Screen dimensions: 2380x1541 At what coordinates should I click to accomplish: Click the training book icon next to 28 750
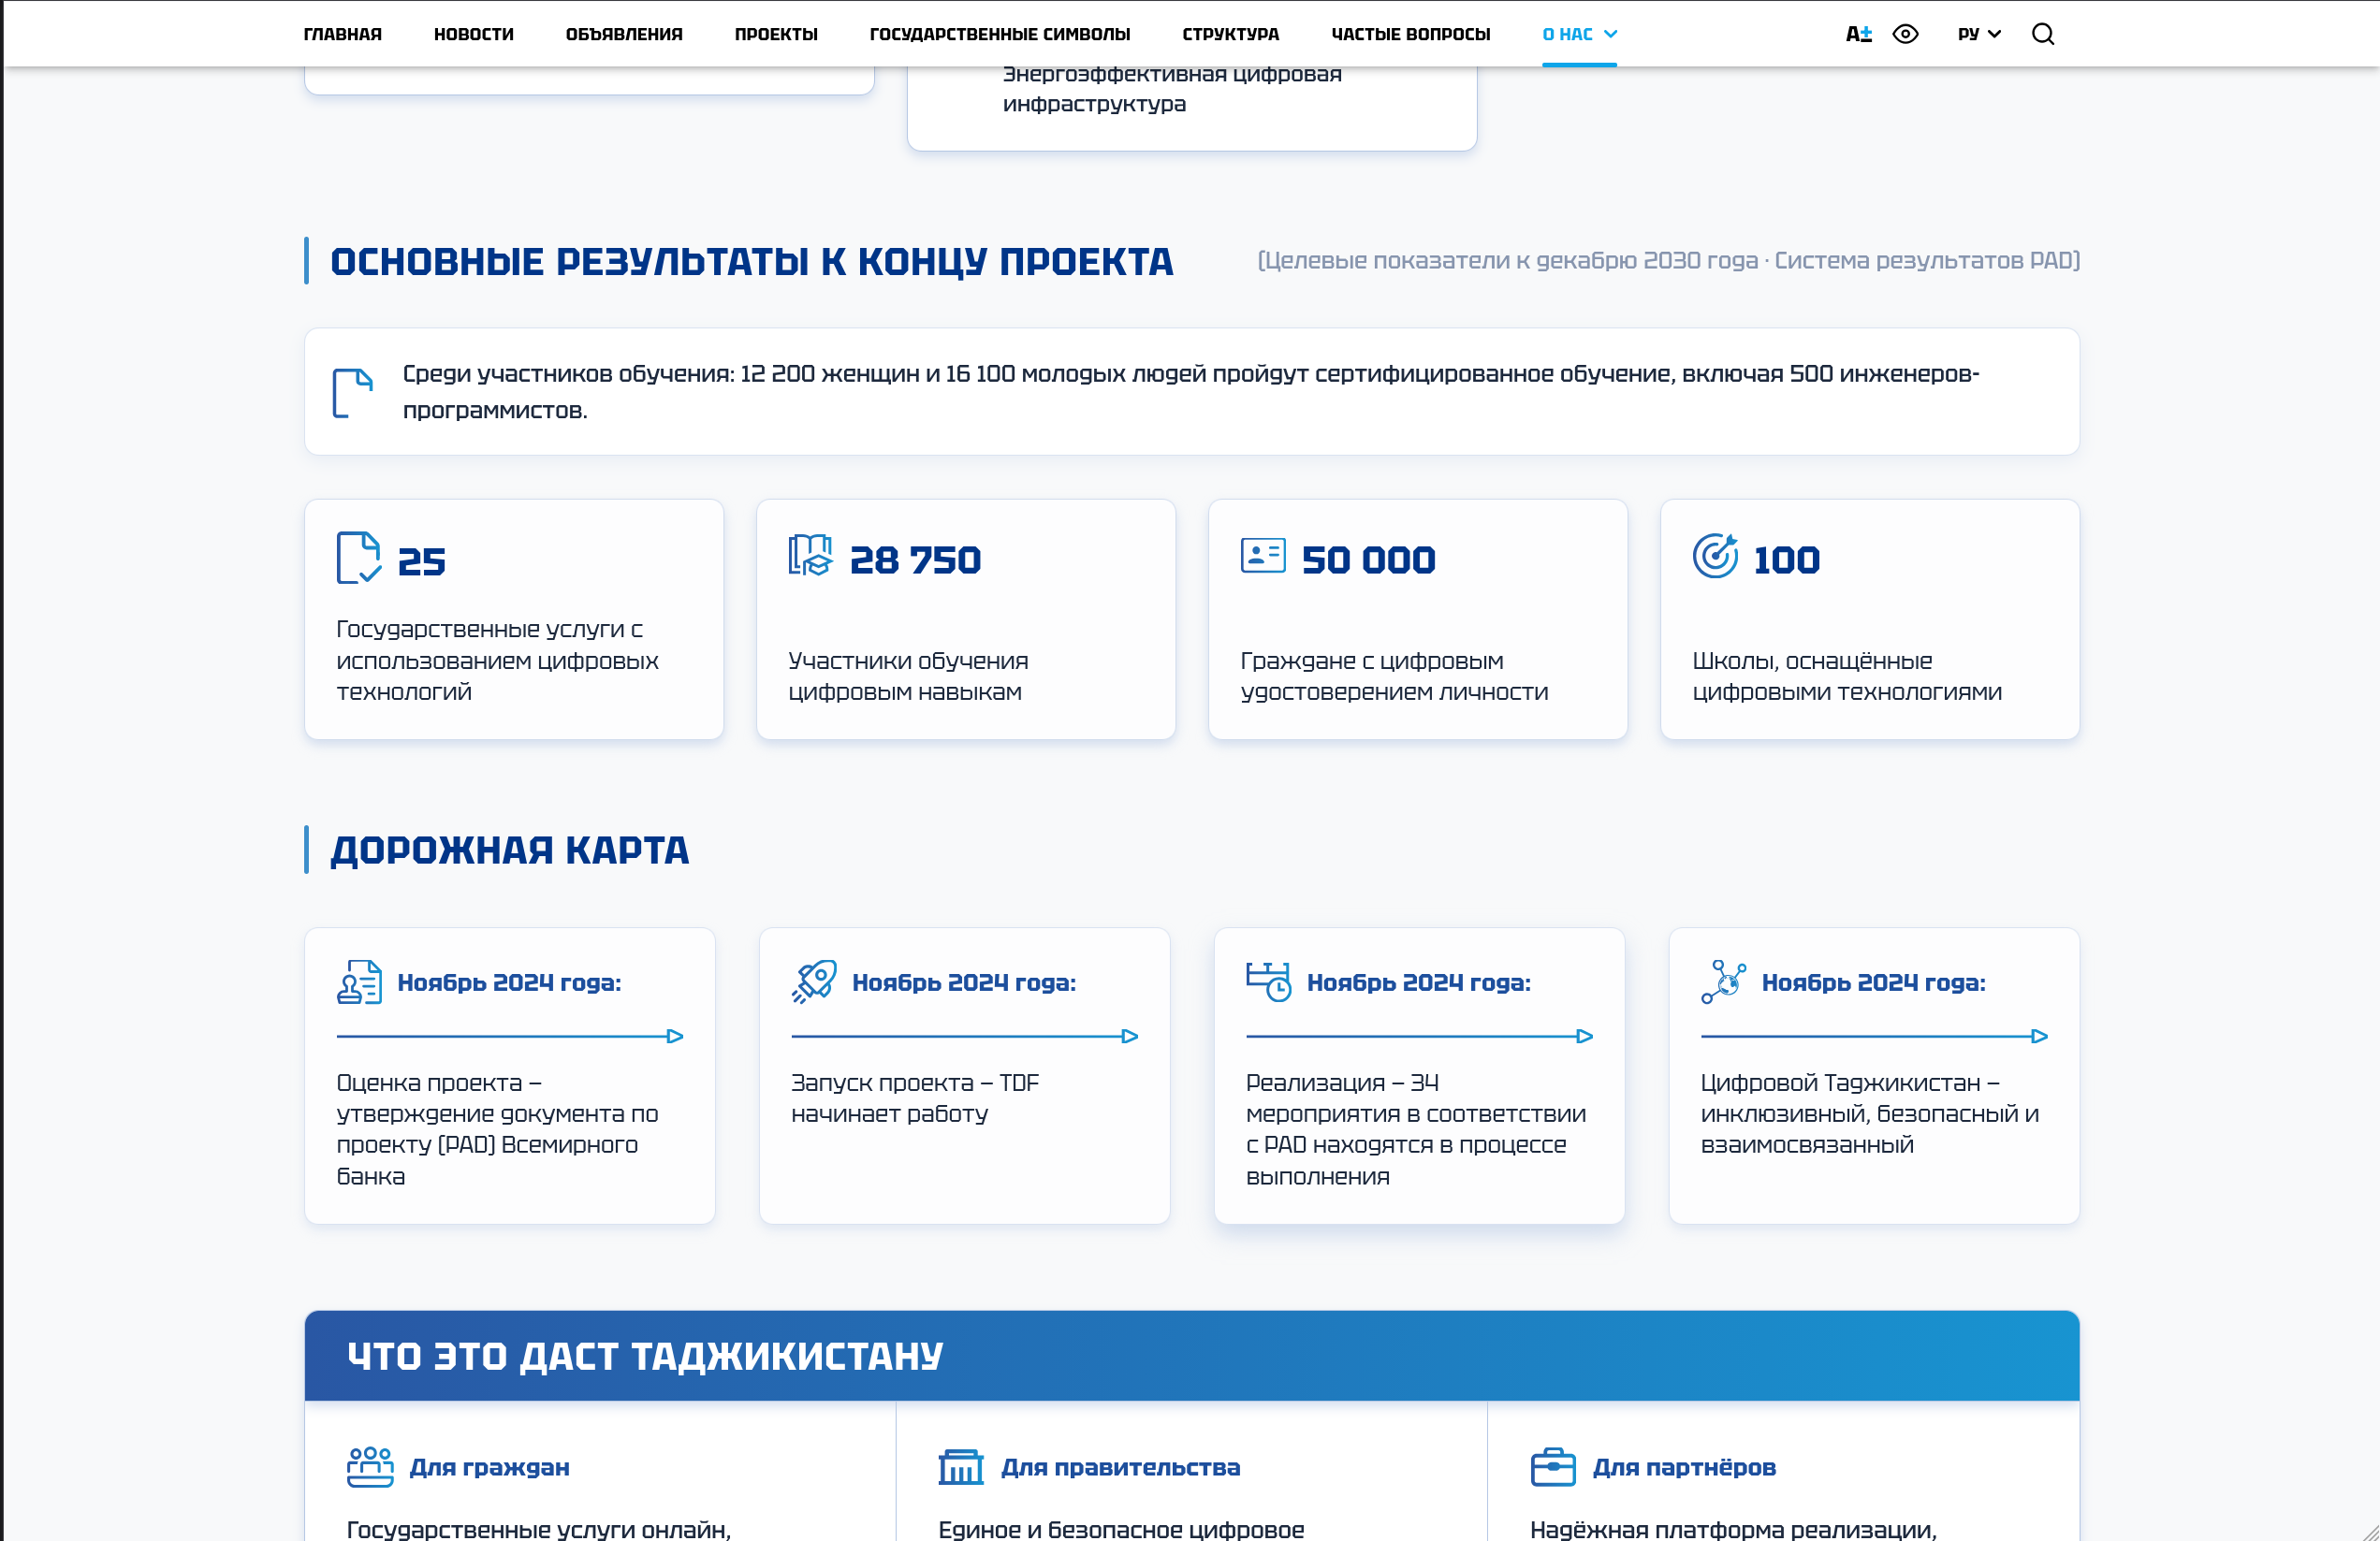810,556
